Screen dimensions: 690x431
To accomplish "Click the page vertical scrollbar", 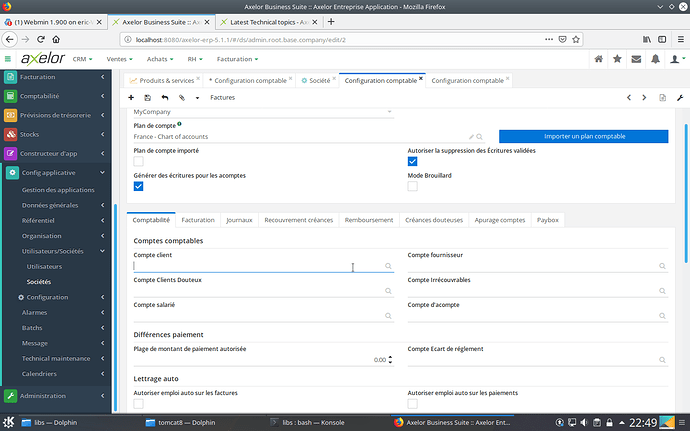I will pyautogui.click(x=686, y=194).
